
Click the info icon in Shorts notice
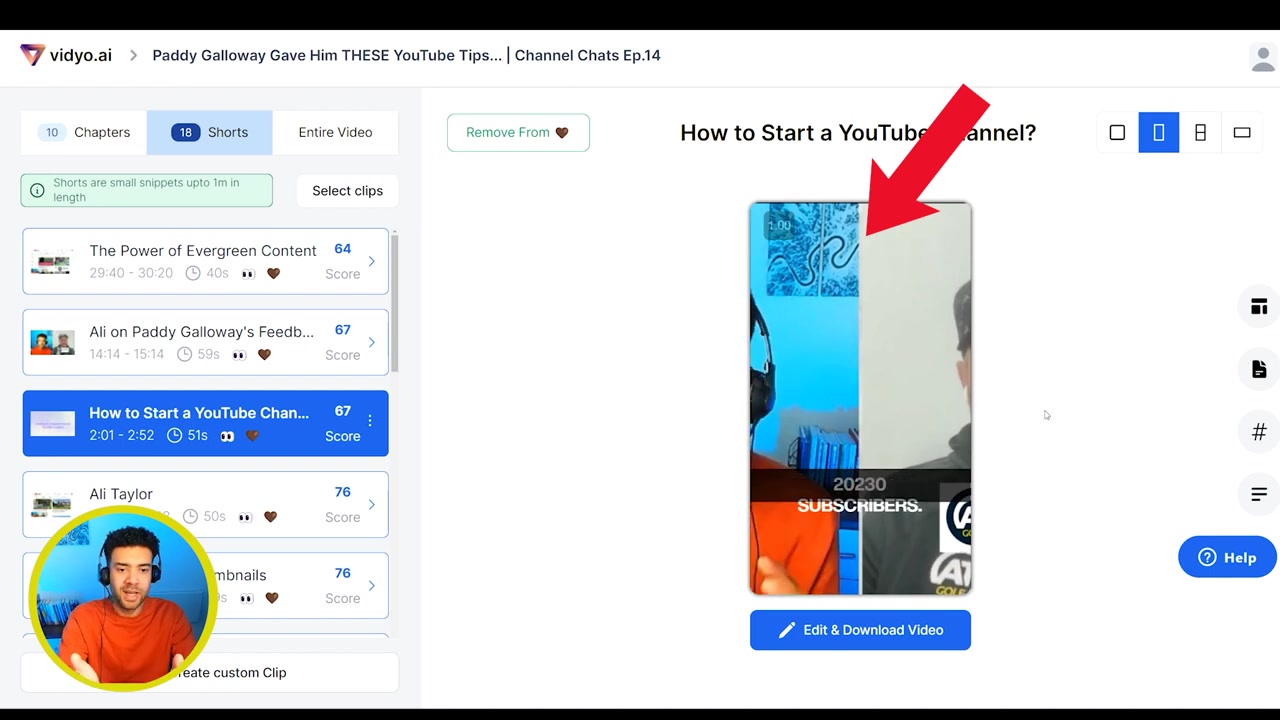(37, 190)
